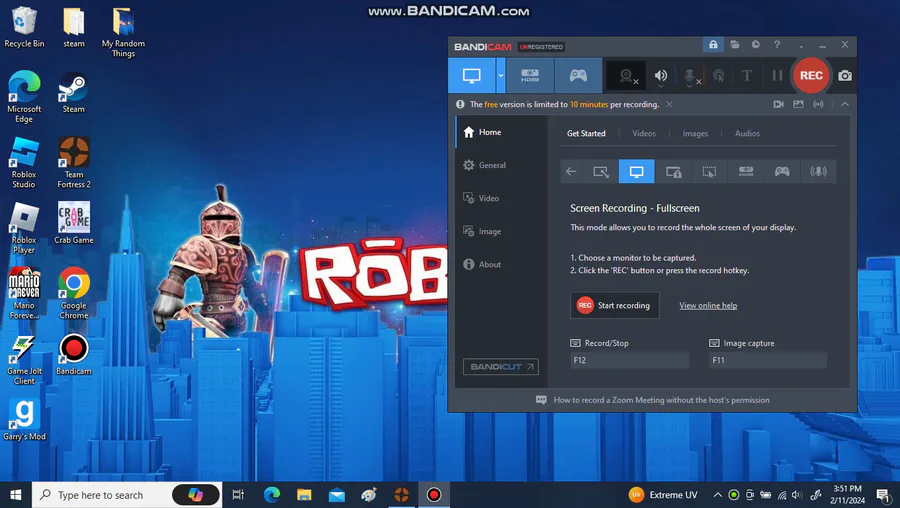Choose gamepad game mode in mode row
Viewport: 900px width, 508px height.
[x=782, y=172]
